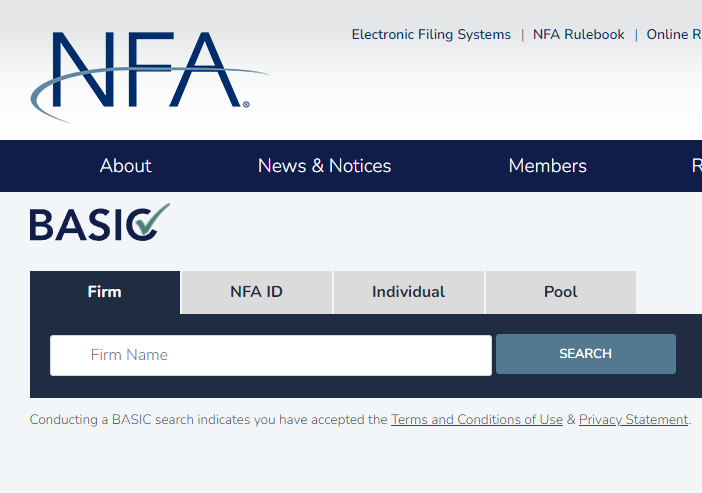
Task: Click the green checkmark in BASIC logo
Action: (x=150, y=220)
